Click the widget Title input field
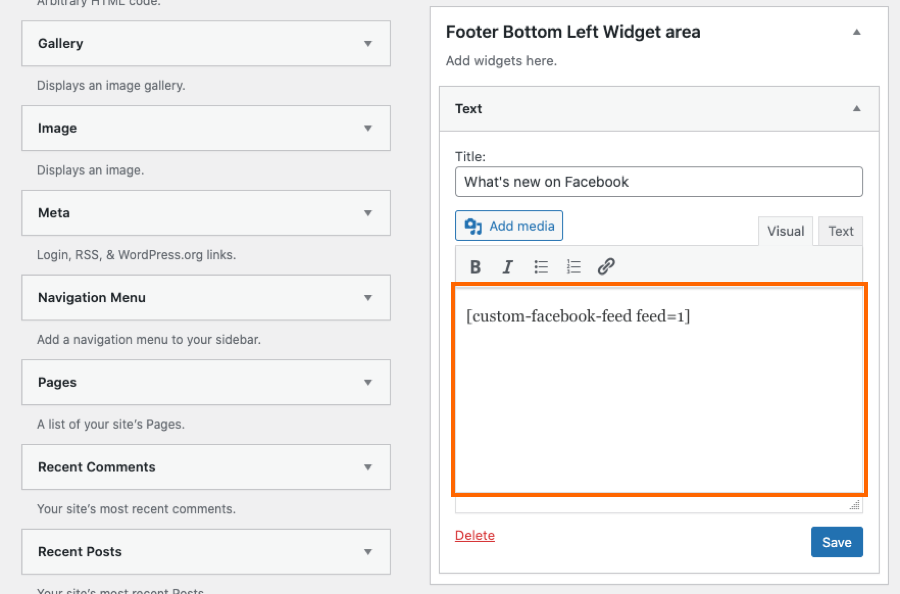 659,182
